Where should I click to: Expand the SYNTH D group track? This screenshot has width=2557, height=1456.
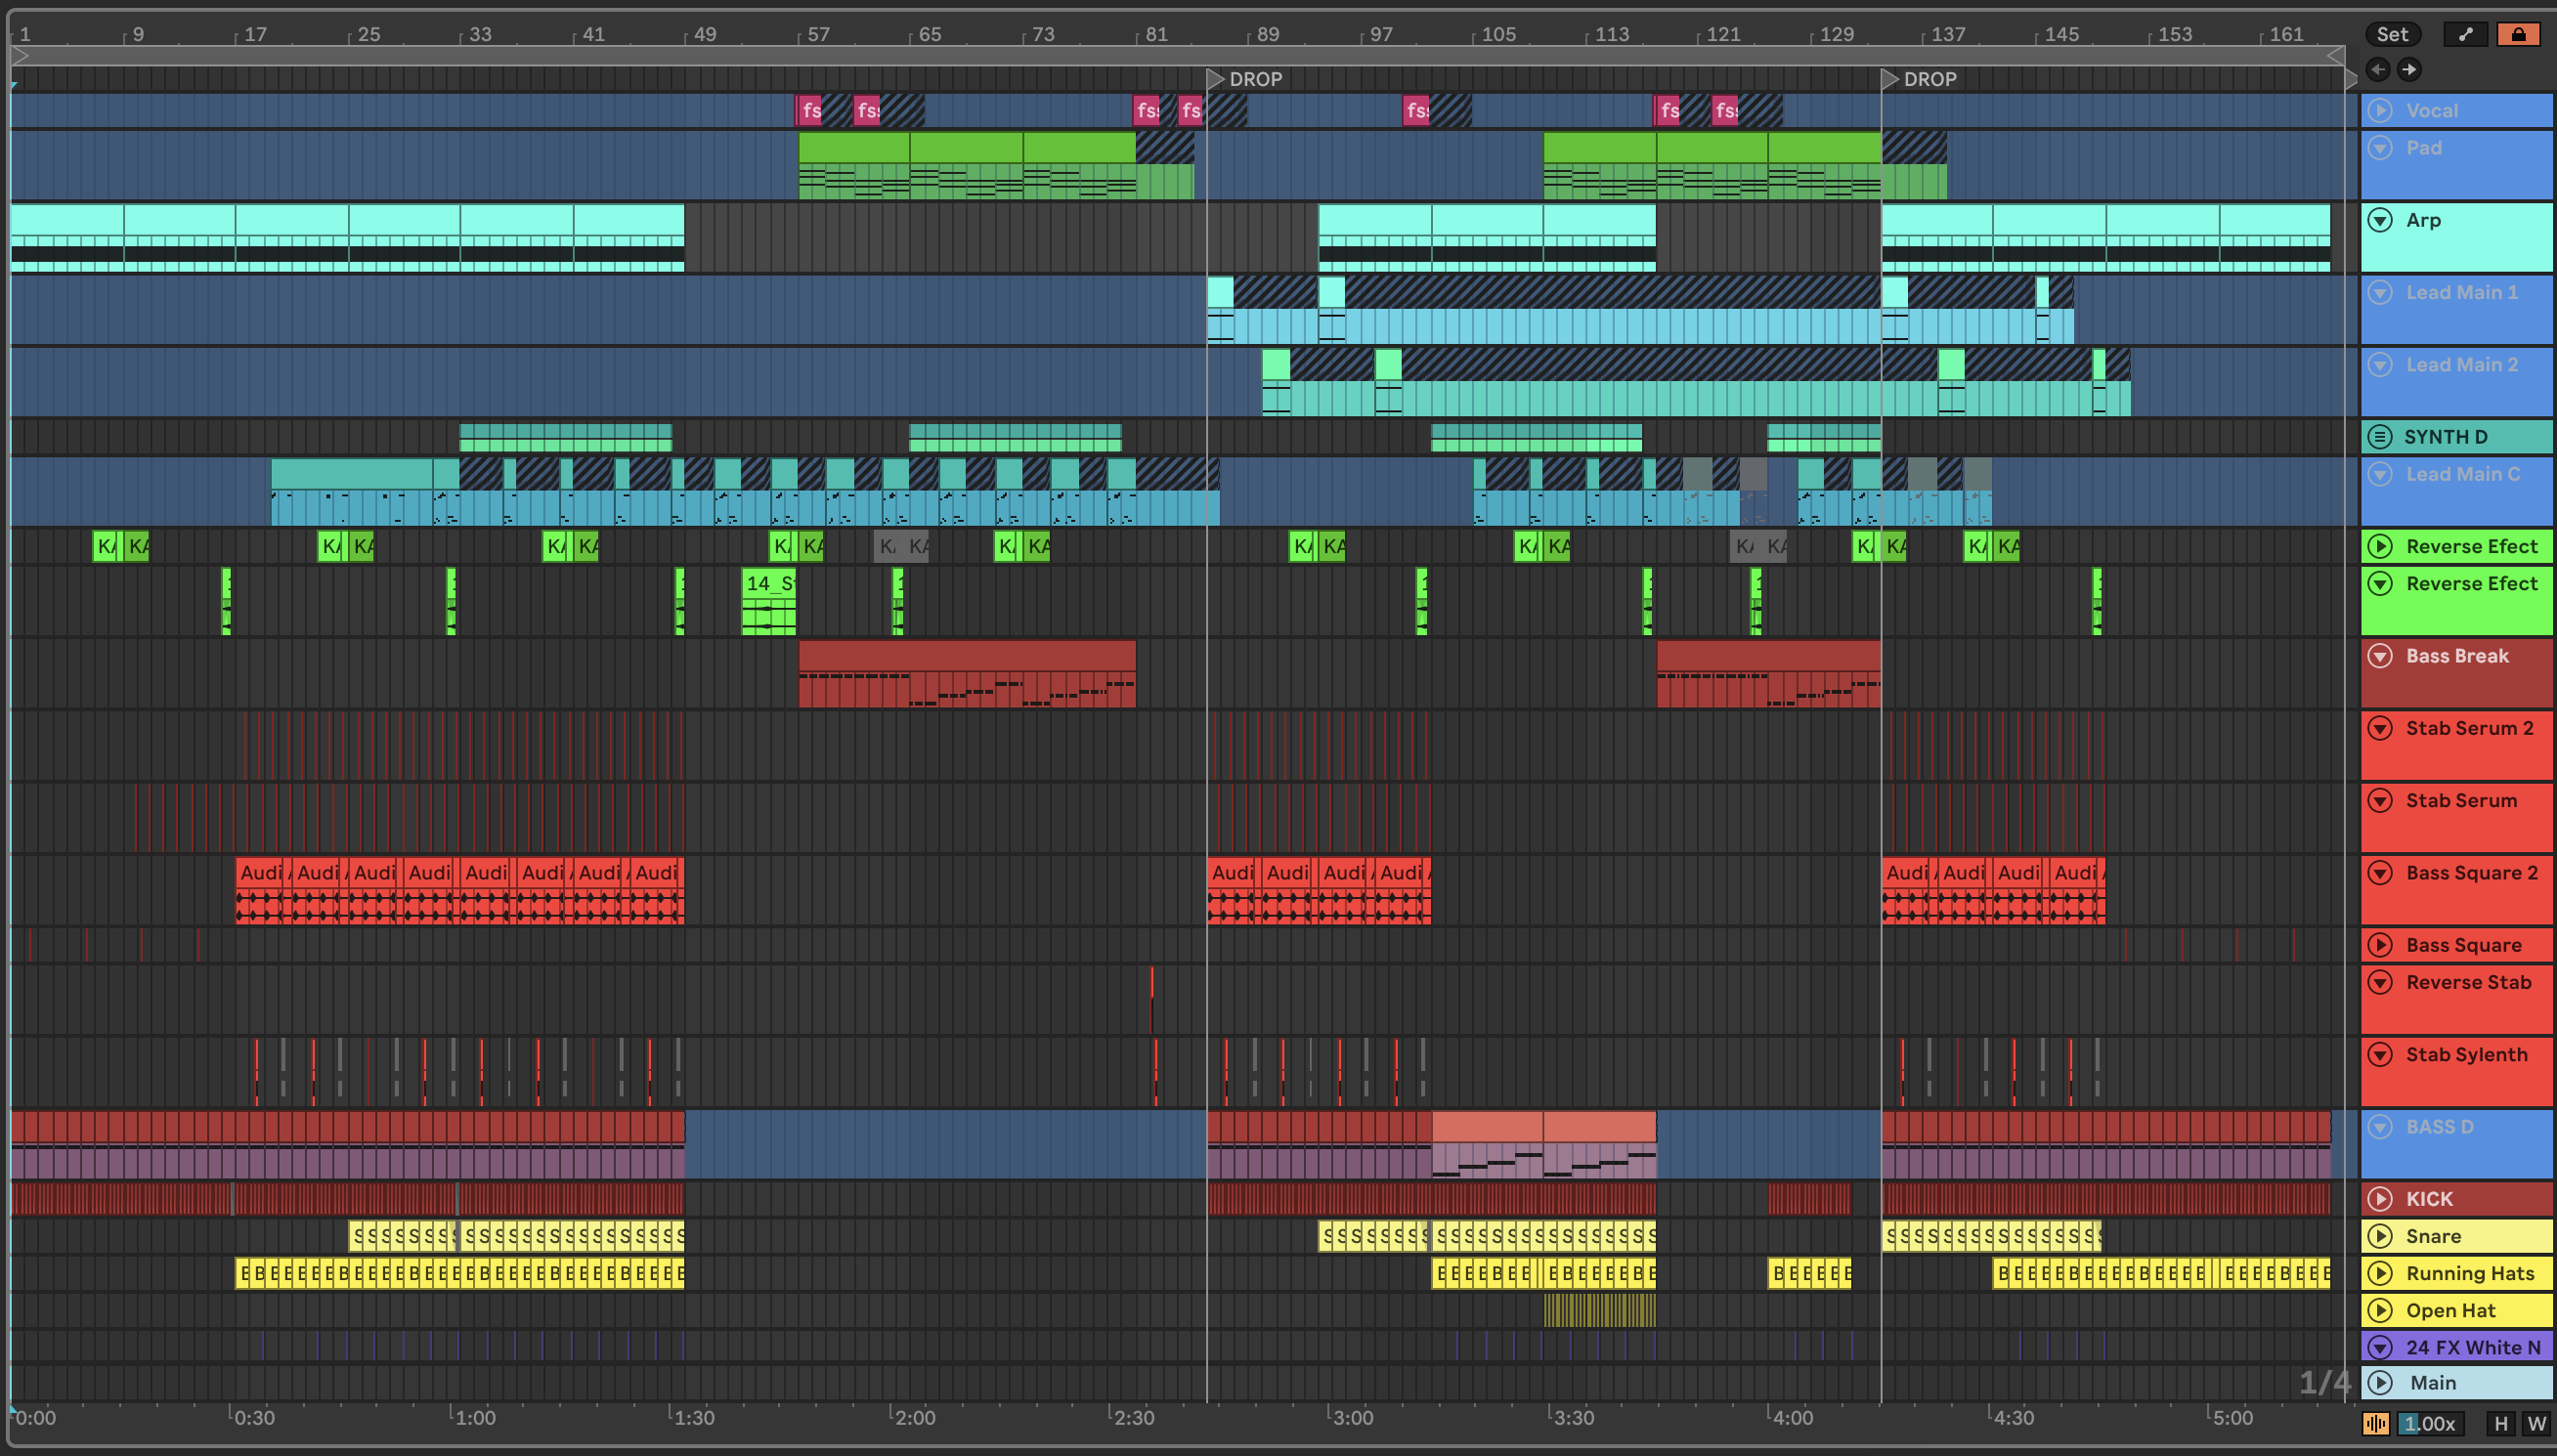[2380, 437]
